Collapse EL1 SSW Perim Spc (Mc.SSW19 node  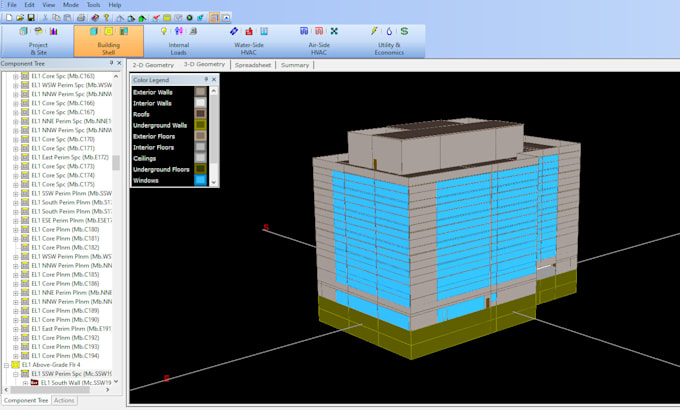[x=16, y=374]
